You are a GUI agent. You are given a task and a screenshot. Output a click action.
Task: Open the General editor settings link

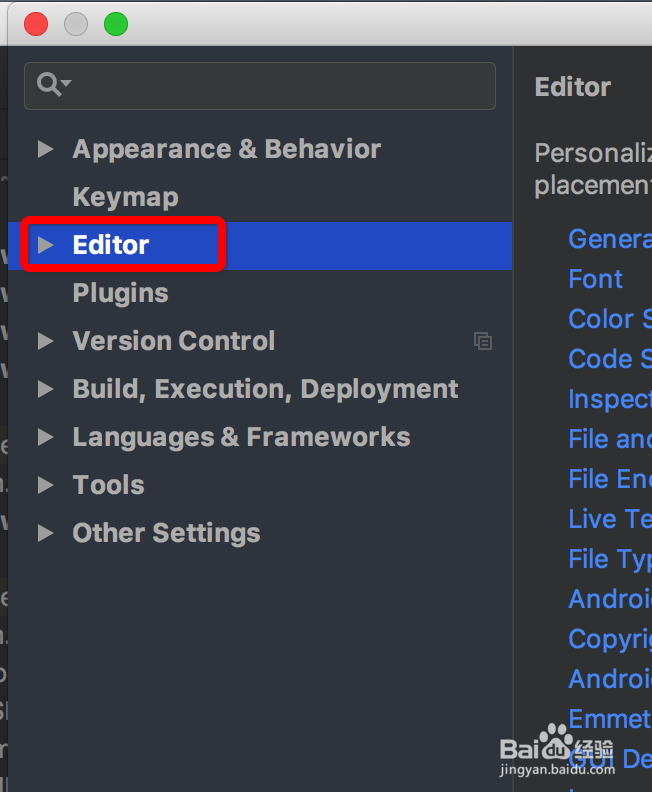(x=609, y=239)
